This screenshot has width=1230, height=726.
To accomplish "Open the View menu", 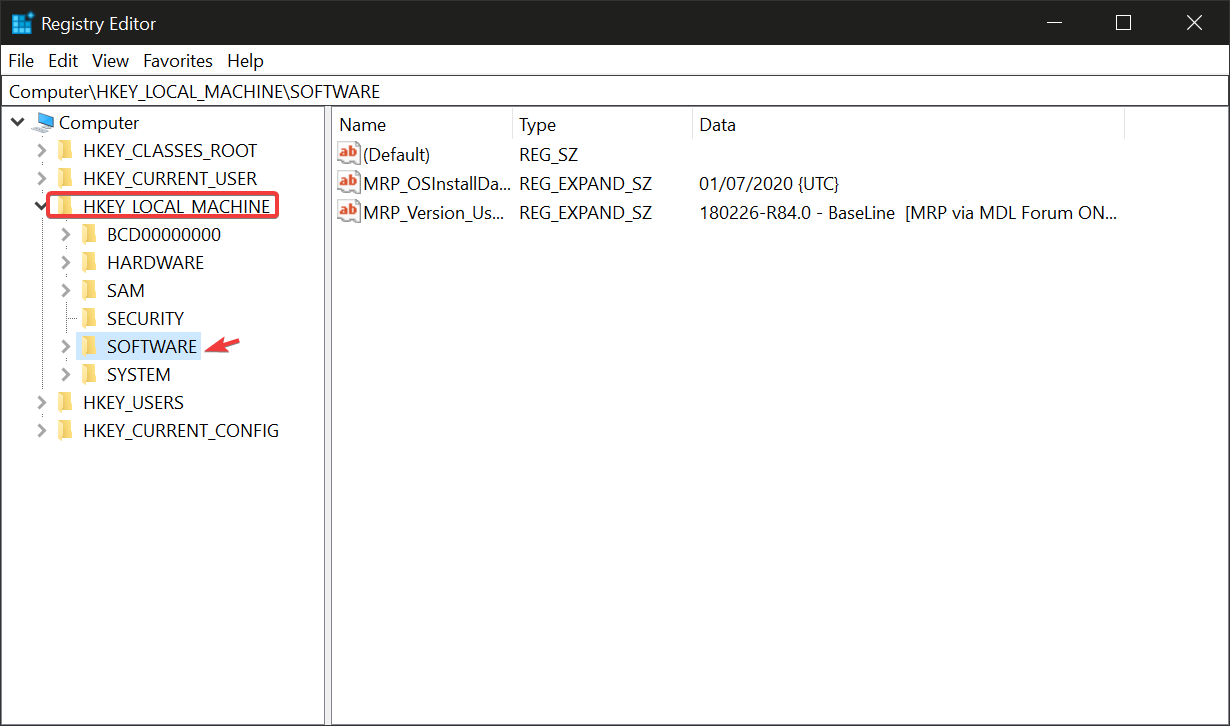I will point(111,61).
